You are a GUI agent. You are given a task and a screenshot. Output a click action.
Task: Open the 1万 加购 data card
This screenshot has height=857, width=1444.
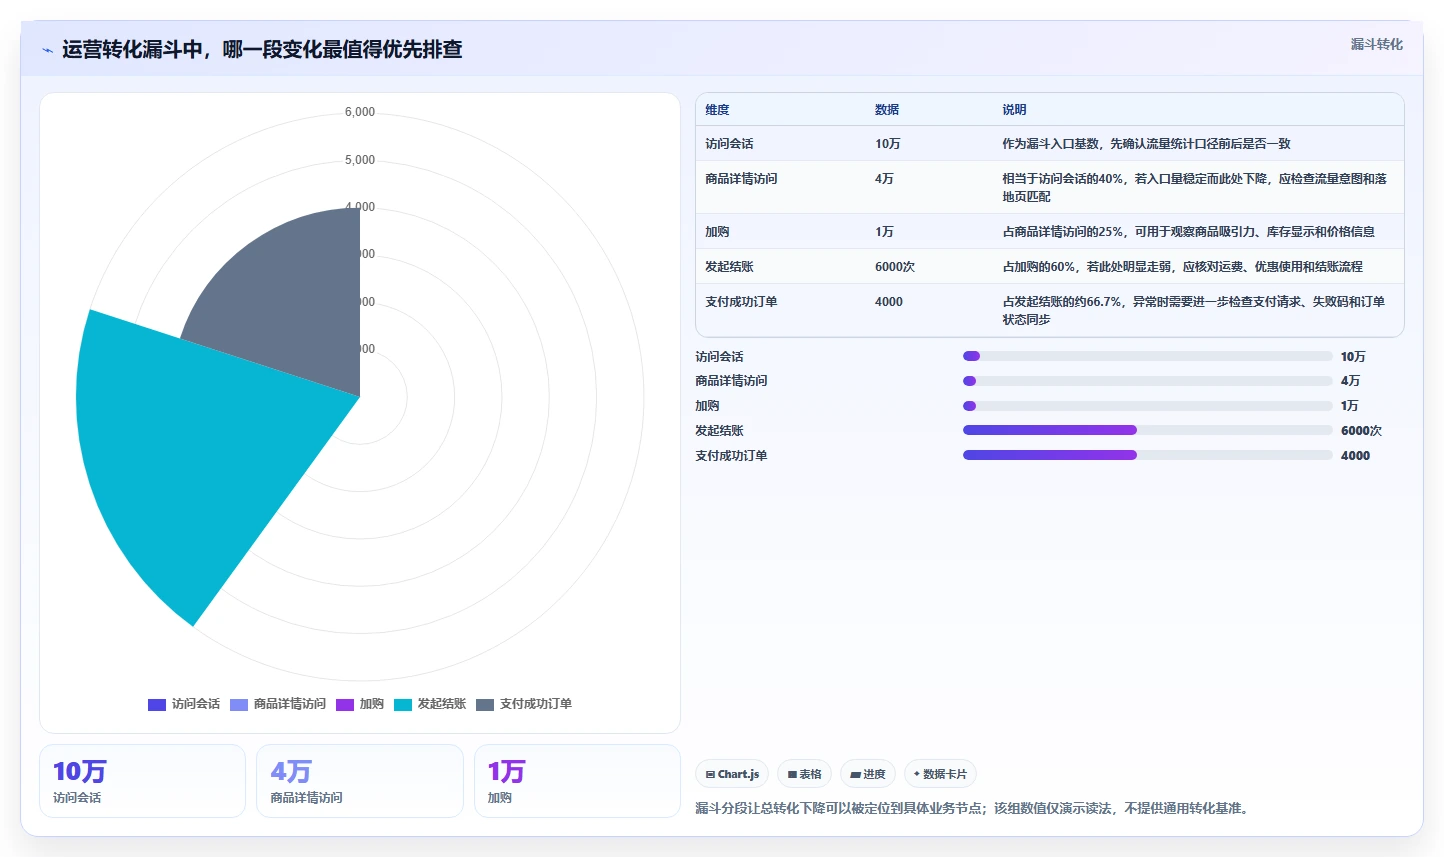point(577,781)
